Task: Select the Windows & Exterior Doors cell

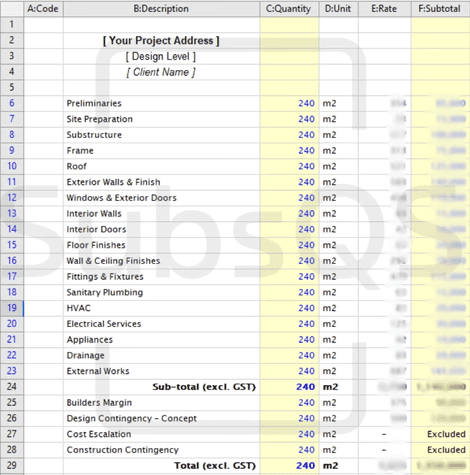Action: click(x=161, y=198)
